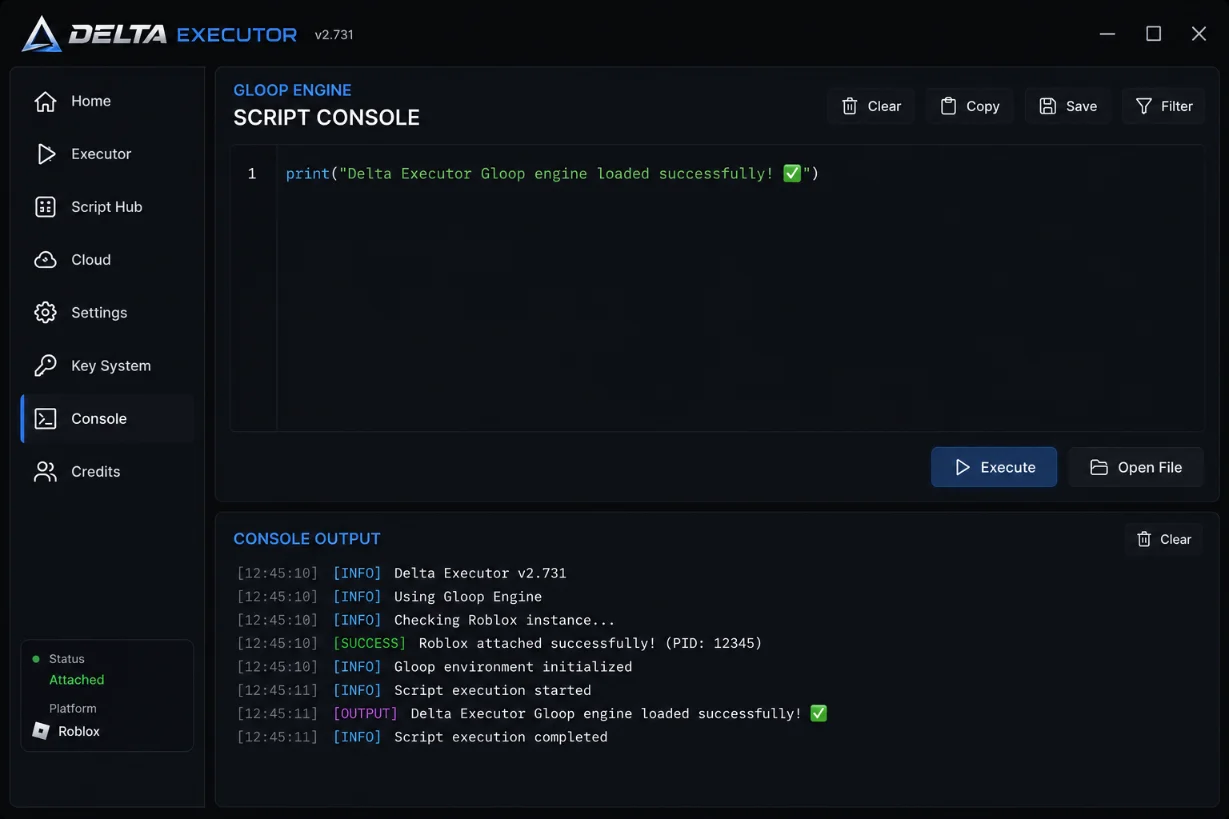Click the Script Hub grid icon
This screenshot has width=1229, height=819.
(x=45, y=207)
